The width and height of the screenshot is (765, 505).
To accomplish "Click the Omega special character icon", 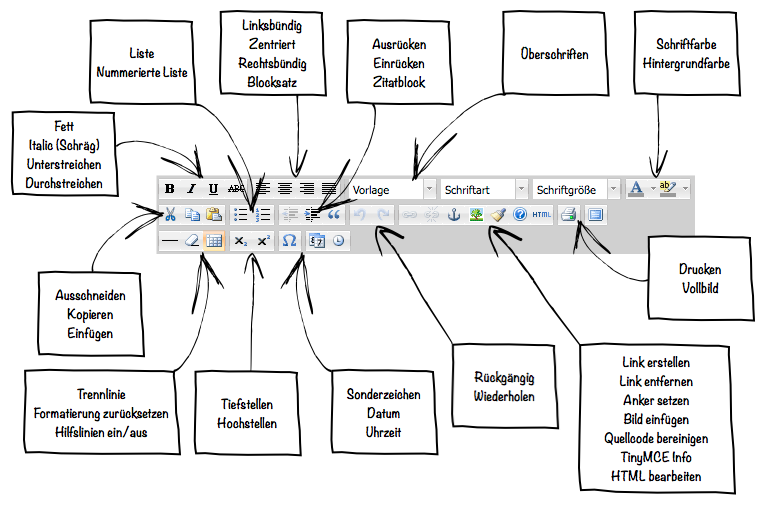I will (289, 241).
